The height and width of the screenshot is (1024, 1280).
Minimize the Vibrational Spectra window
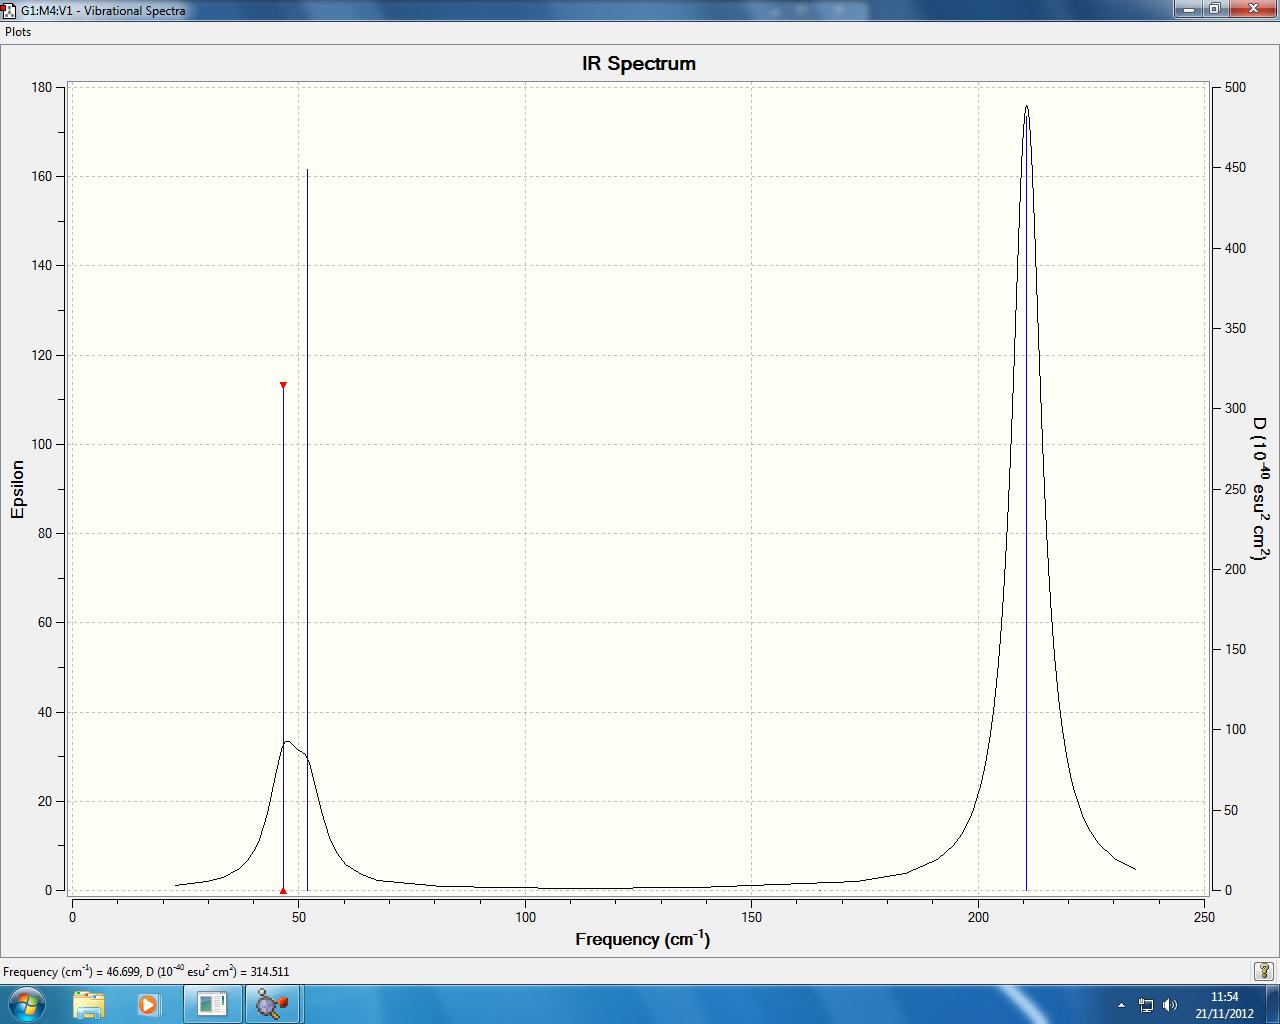tap(1187, 8)
